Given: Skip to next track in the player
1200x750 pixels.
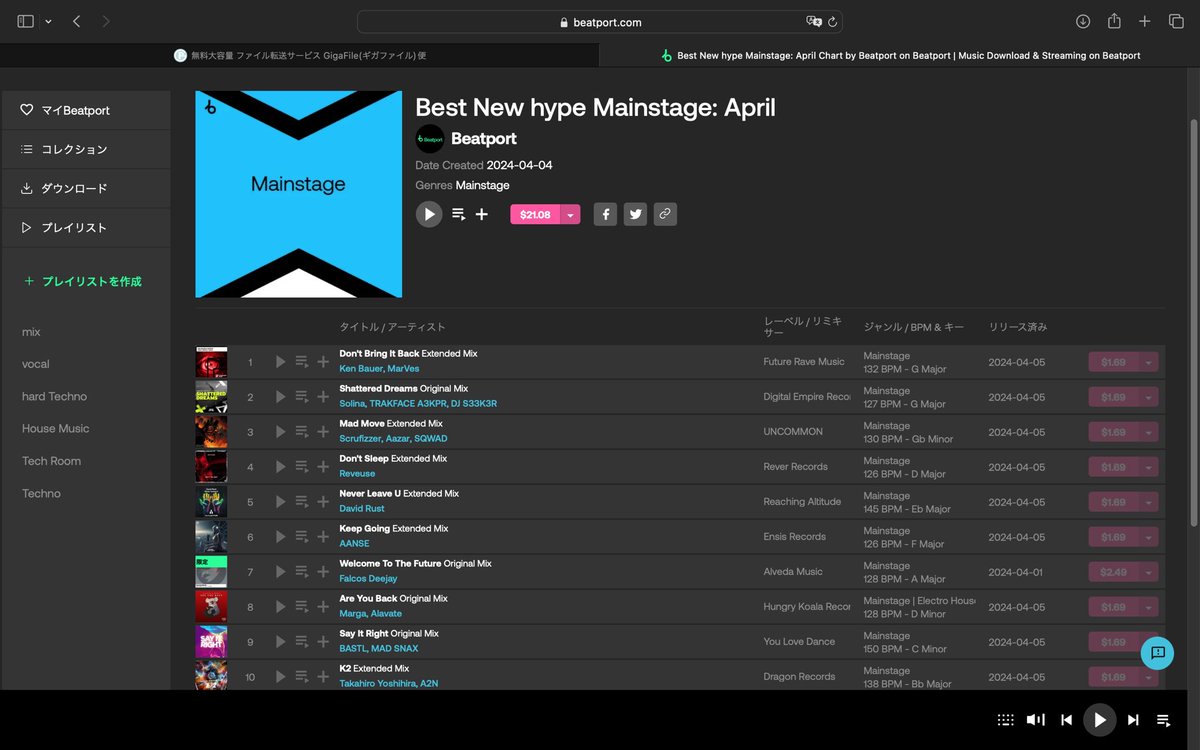Looking at the screenshot, I should pos(1133,720).
